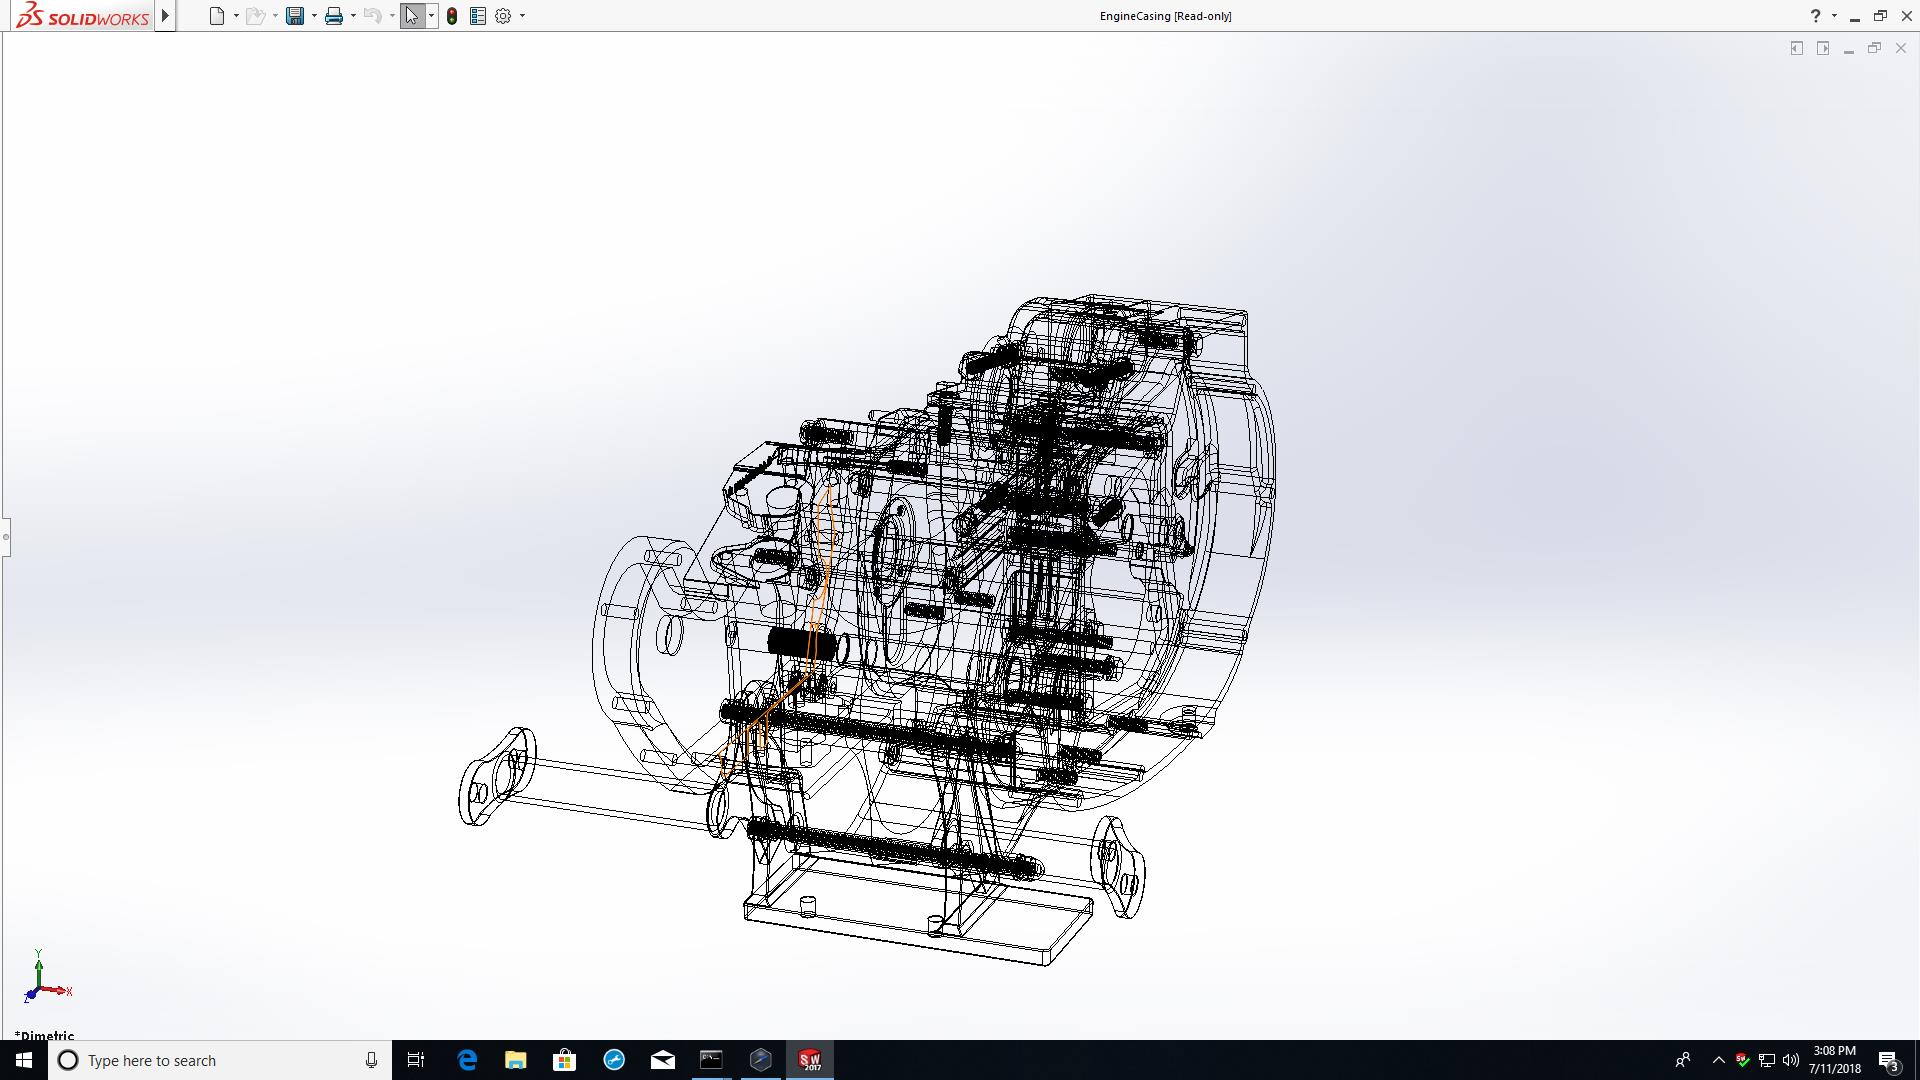Open the Options gear icon

click(503, 16)
